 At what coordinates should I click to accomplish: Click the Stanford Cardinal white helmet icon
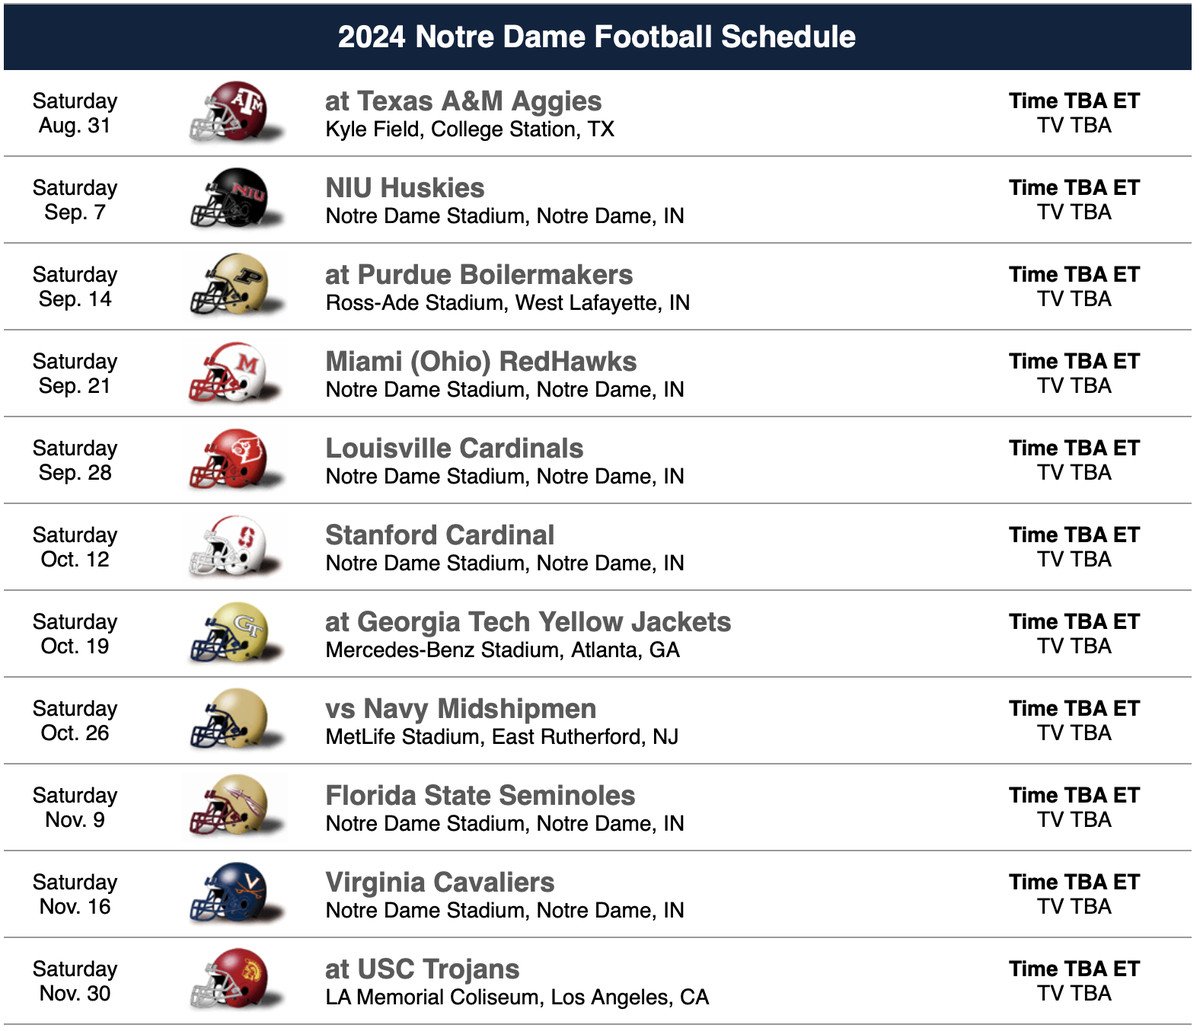point(230,547)
